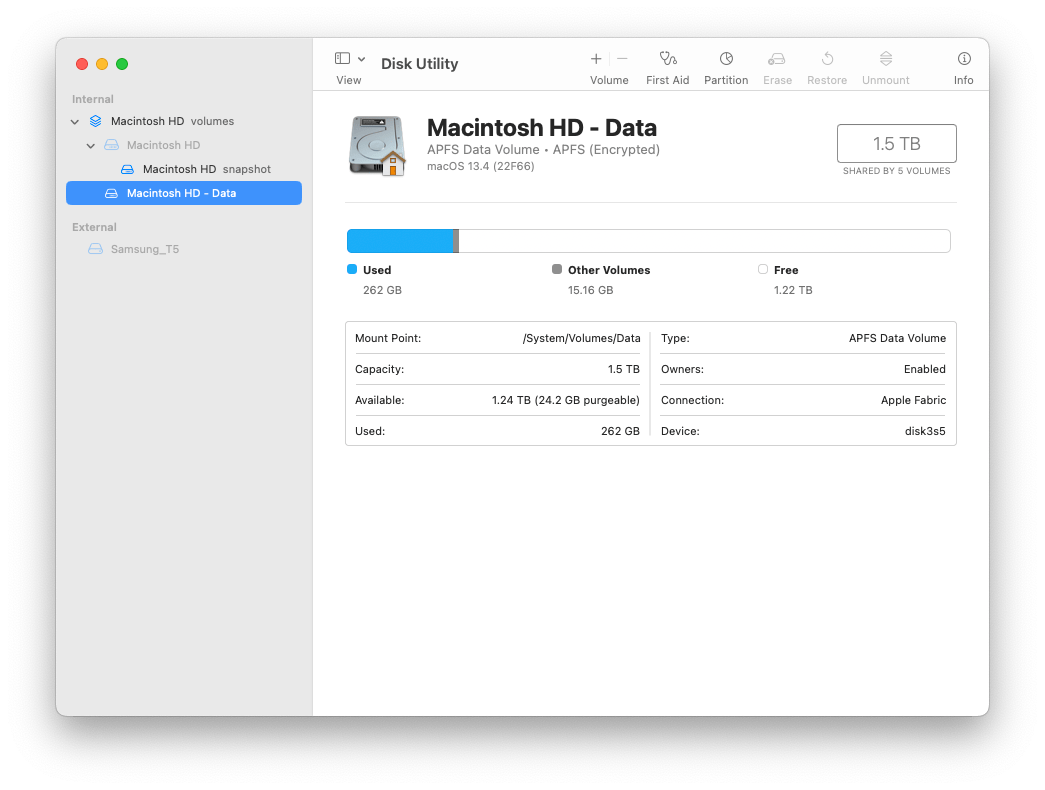Image resolution: width=1045 pixels, height=790 pixels.
Task: Click the minus icon to delete a volume
Action: [x=621, y=59]
